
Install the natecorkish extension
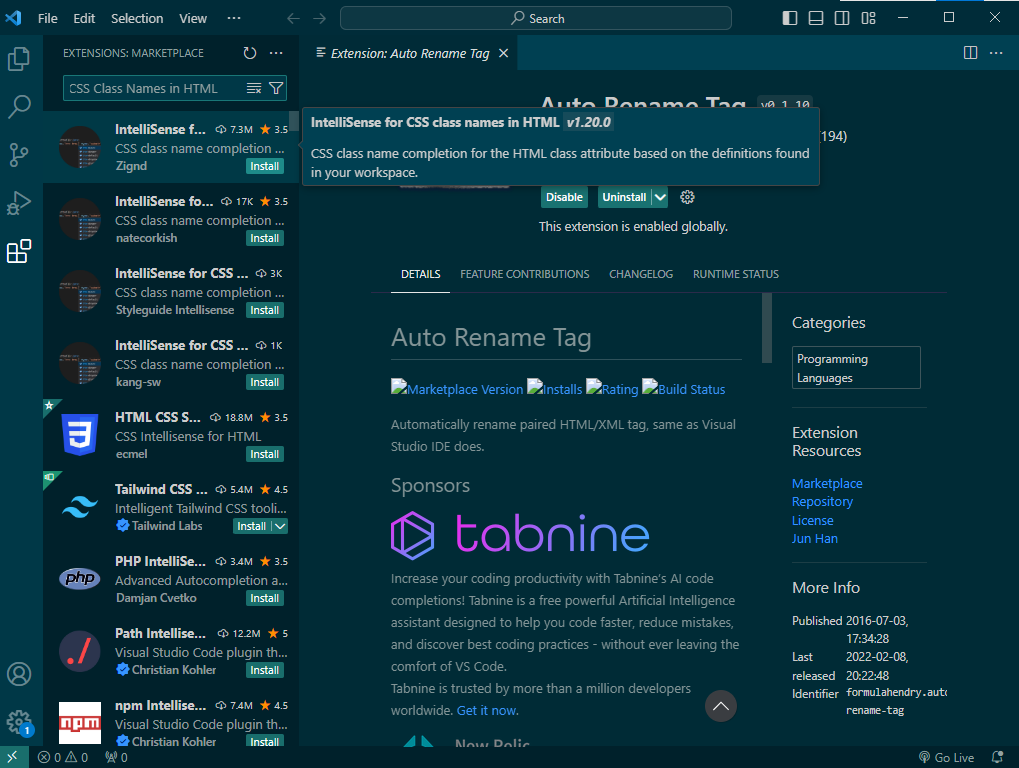(264, 238)
